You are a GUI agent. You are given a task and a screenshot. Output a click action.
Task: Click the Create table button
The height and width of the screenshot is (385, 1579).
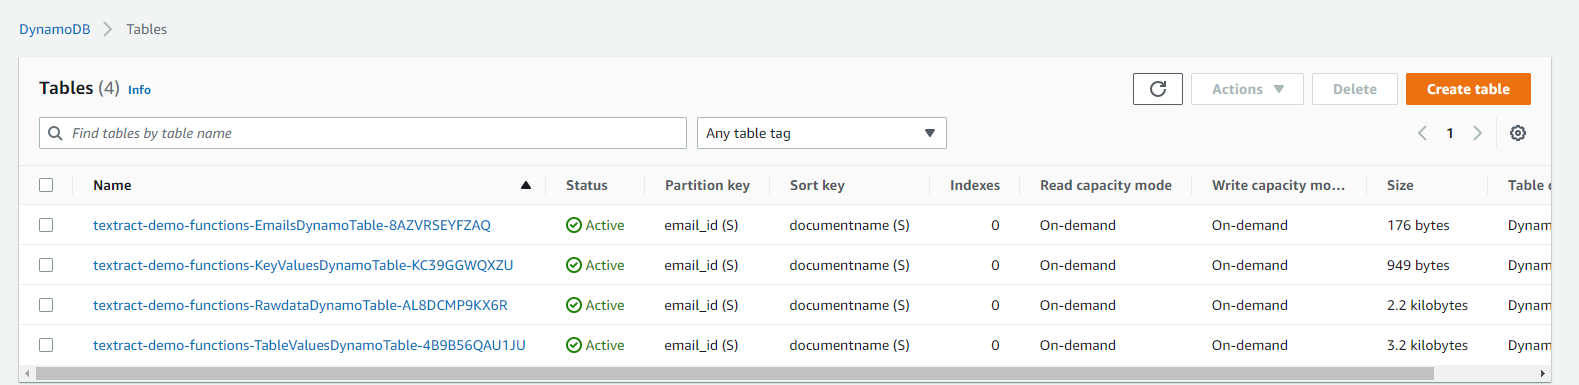click(1468, 89)
